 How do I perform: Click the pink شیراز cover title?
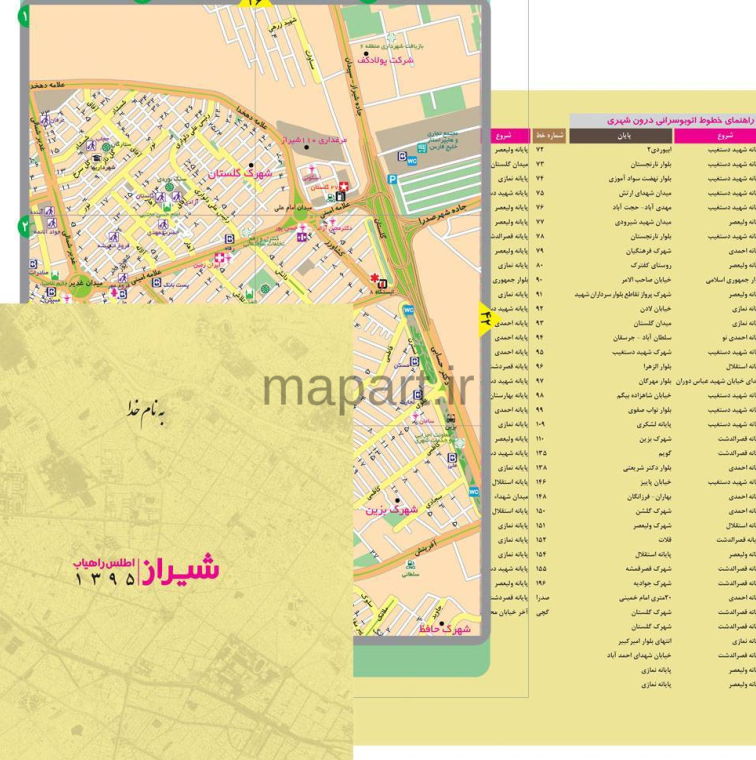(x=181, y=570)
